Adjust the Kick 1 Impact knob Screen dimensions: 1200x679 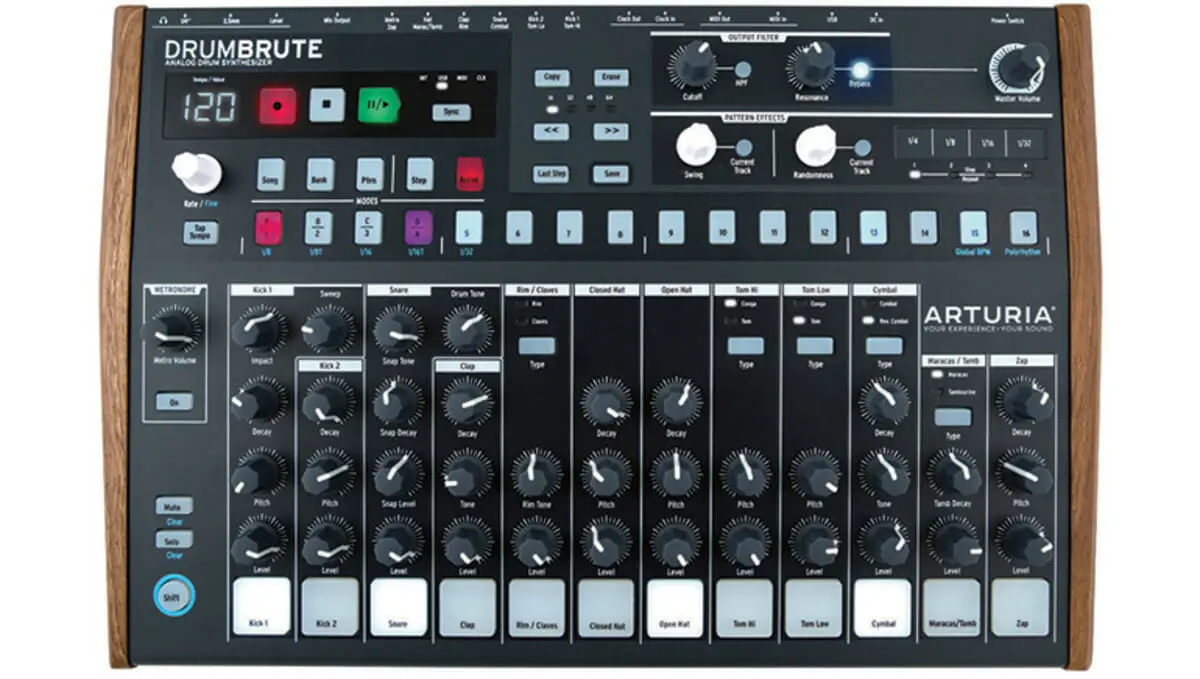[x=260, y=330]
